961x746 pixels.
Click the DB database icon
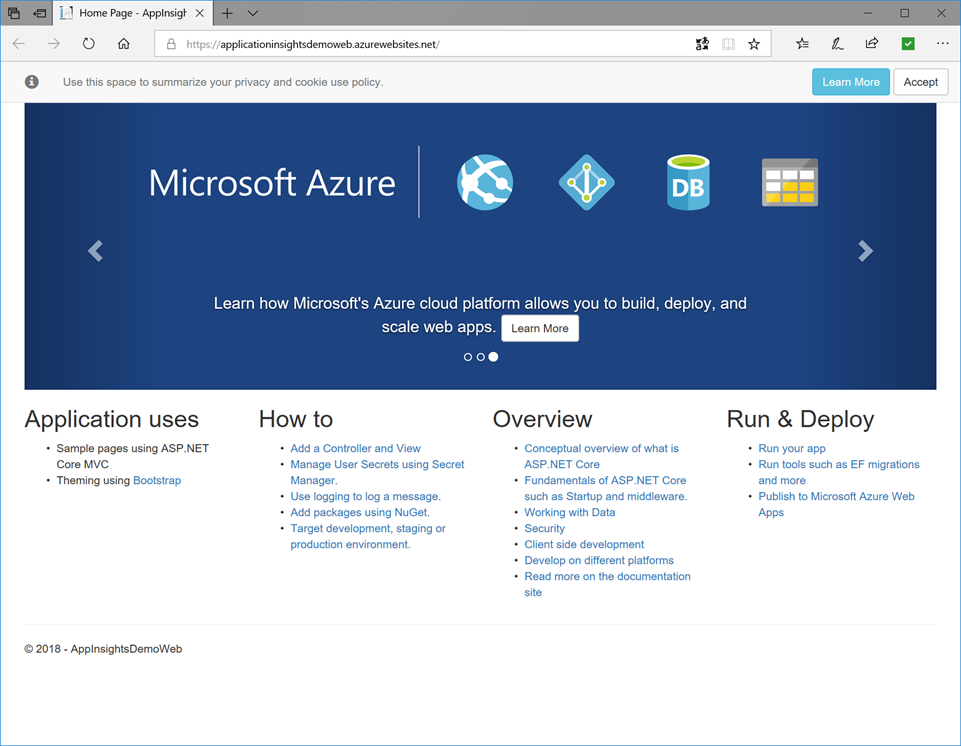click(x=688, y=182)
